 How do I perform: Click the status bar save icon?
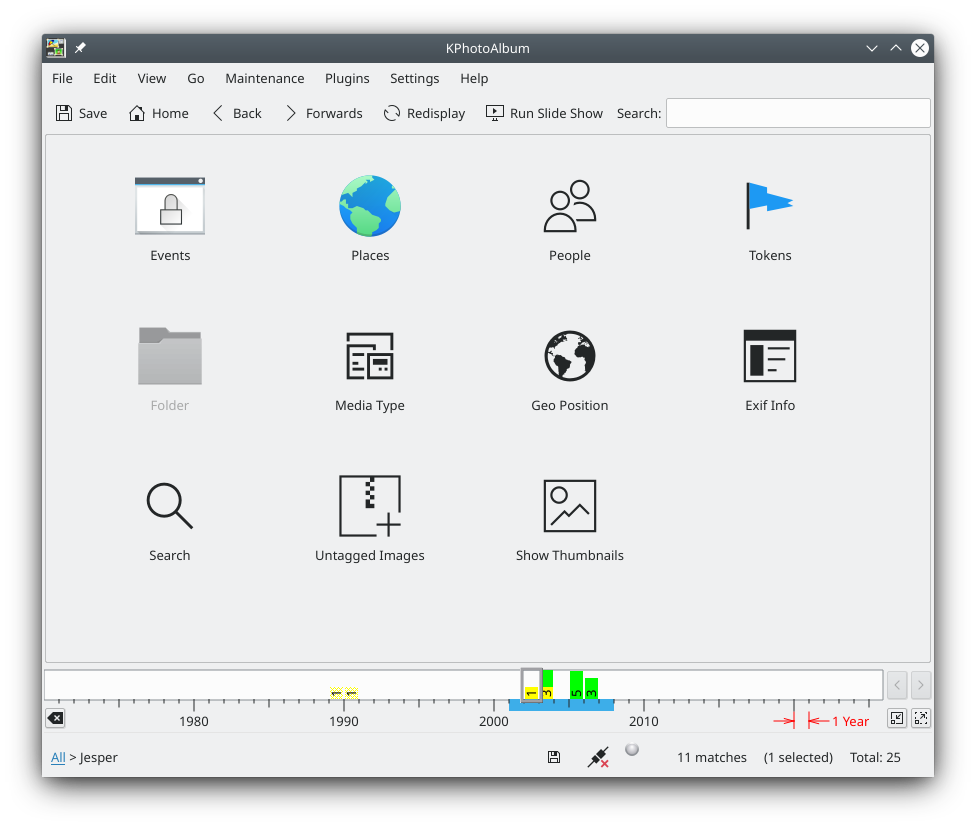(x=553, y=757)
